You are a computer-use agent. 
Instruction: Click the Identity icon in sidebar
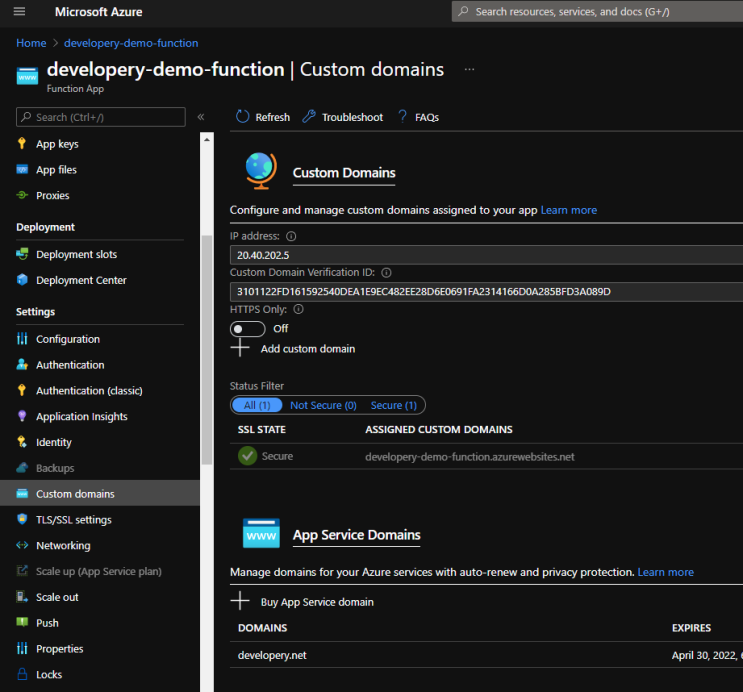pyautogui.click(x=22, y=442)
